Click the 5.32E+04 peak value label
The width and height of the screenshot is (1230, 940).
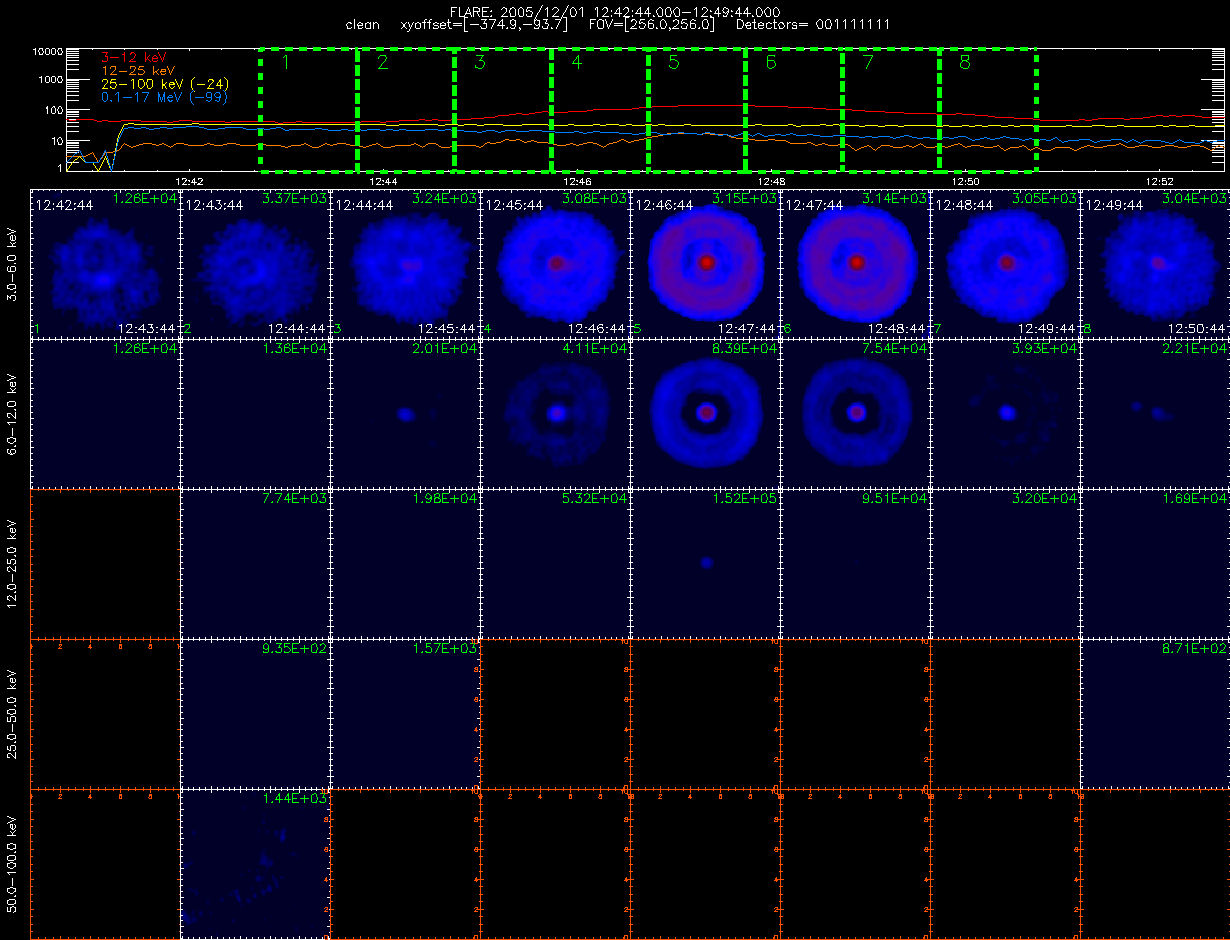coord(594,499)
